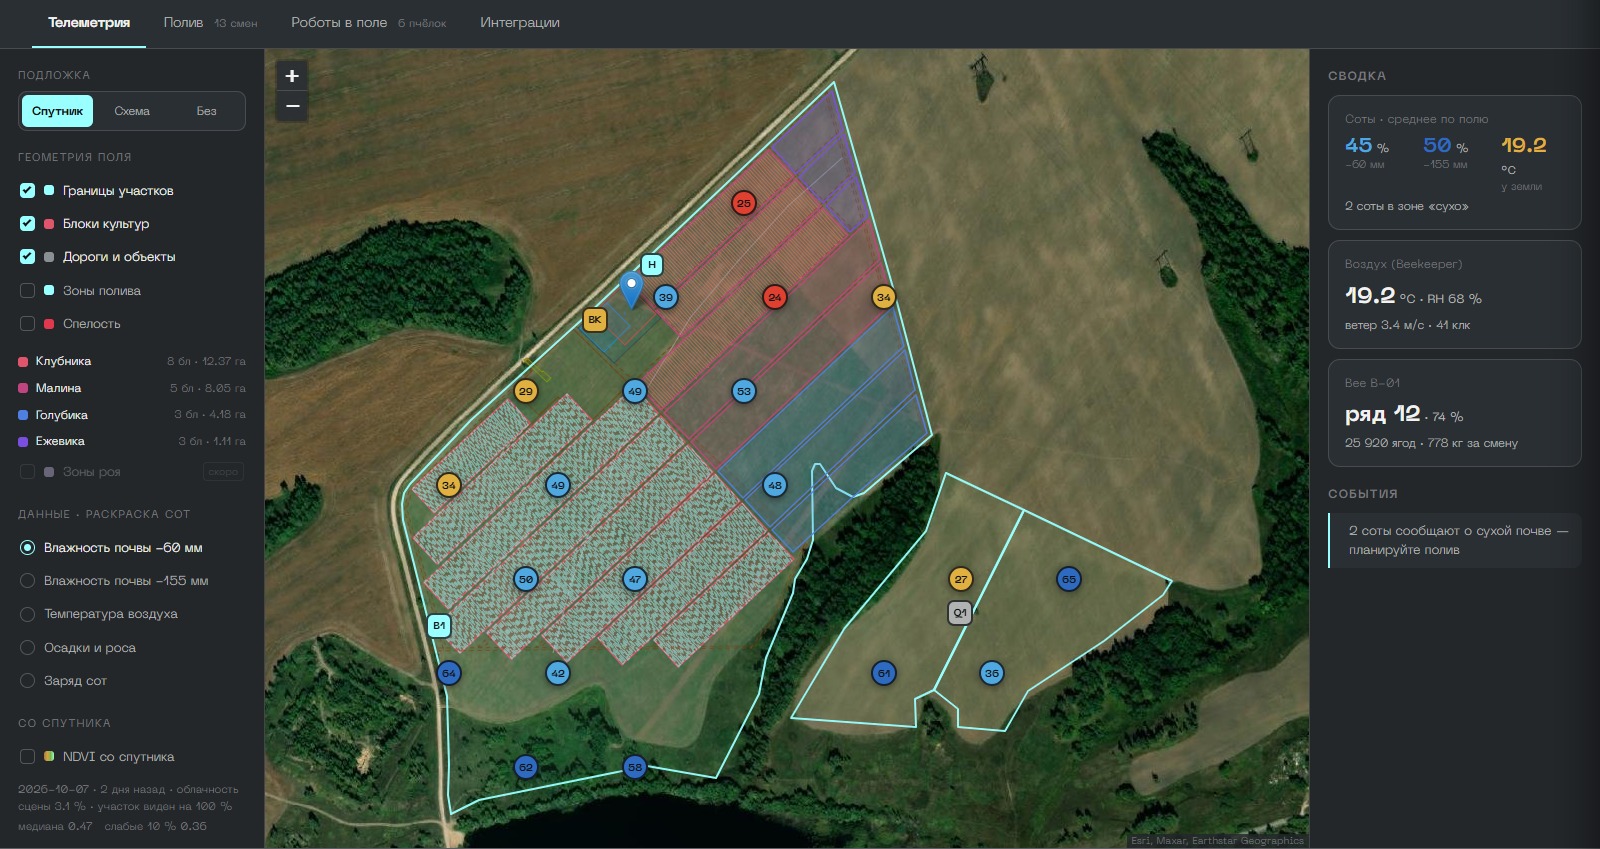1600x849 pixels.
Task: Select the BK square marker on the map
Action: tap(595, 320)
